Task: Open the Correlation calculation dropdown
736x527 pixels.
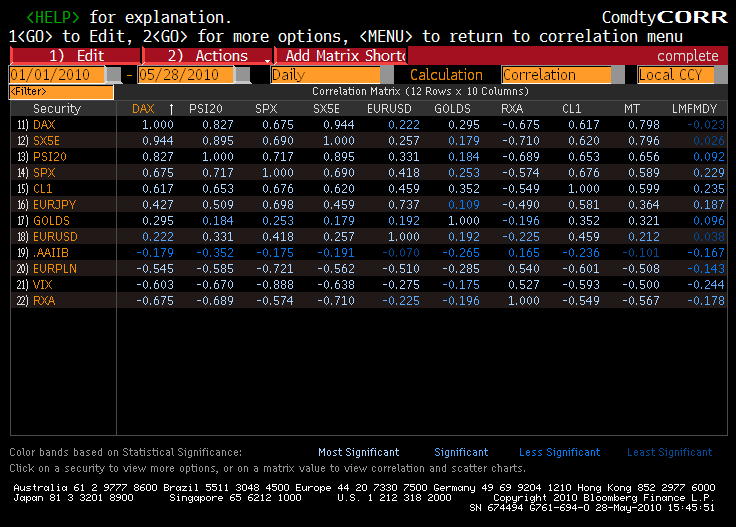Action: pyautogui.click(x=563, y=75)
